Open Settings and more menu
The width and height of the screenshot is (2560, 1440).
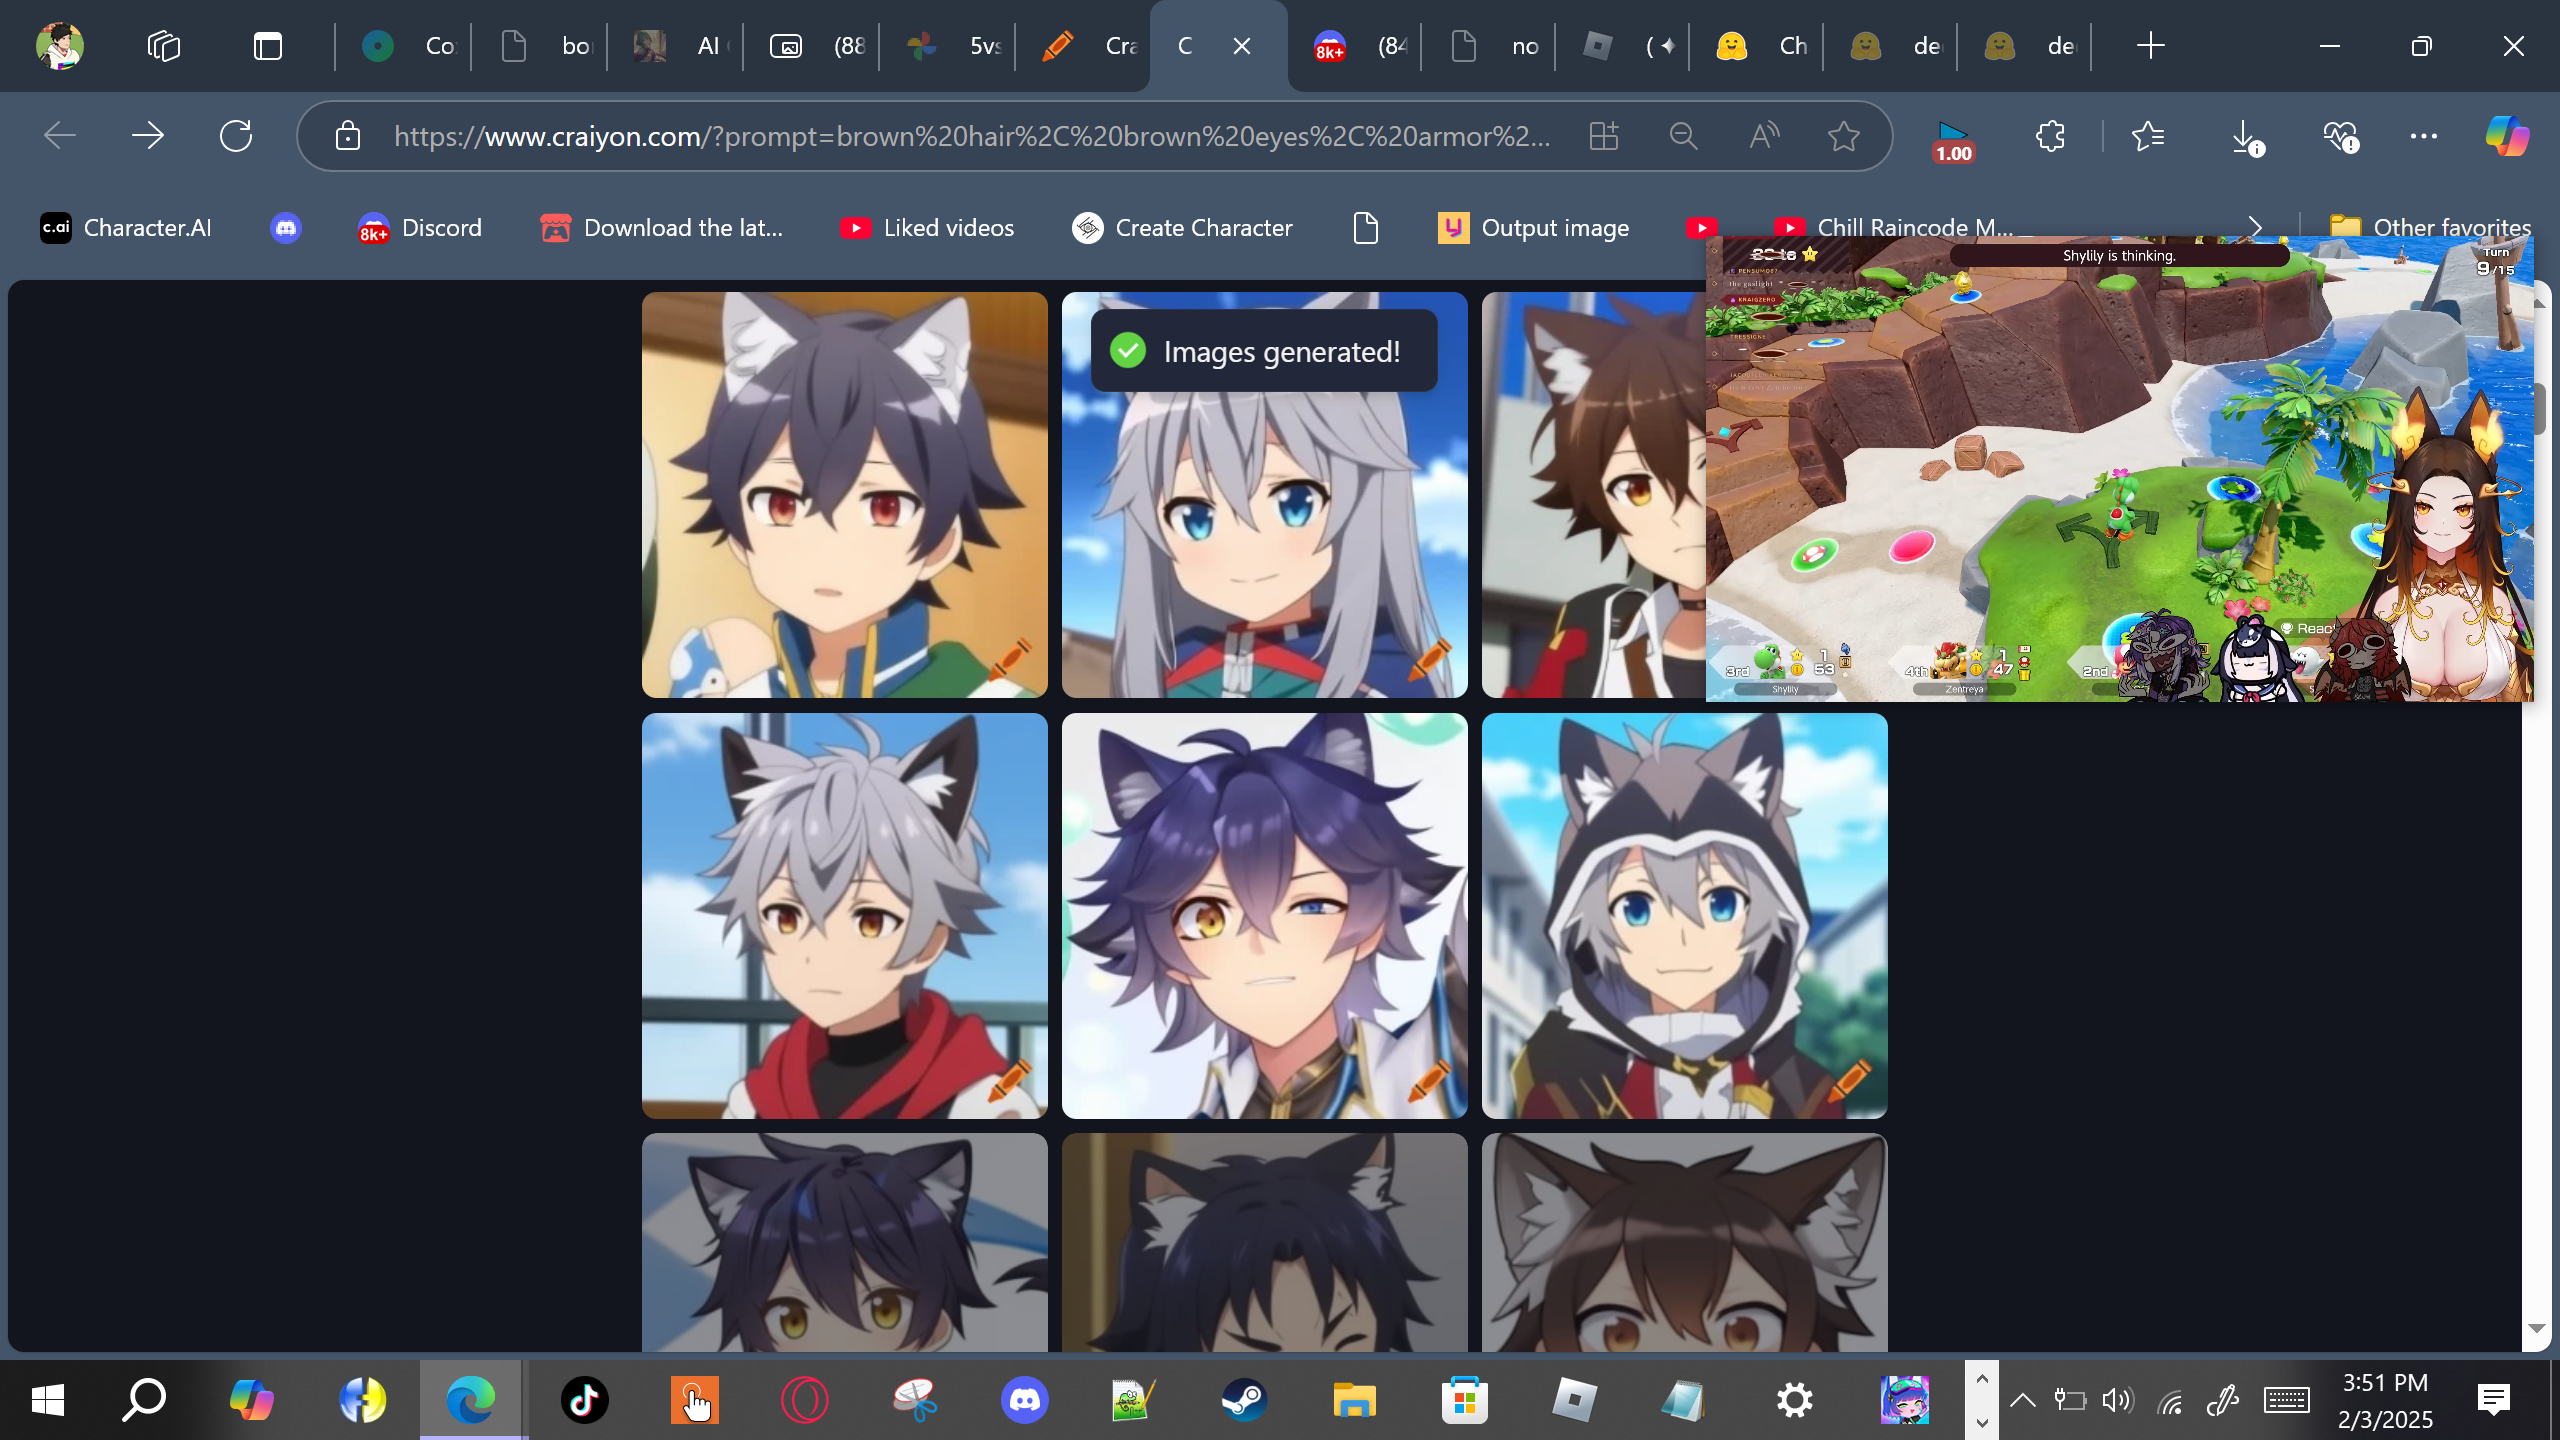2424,136
